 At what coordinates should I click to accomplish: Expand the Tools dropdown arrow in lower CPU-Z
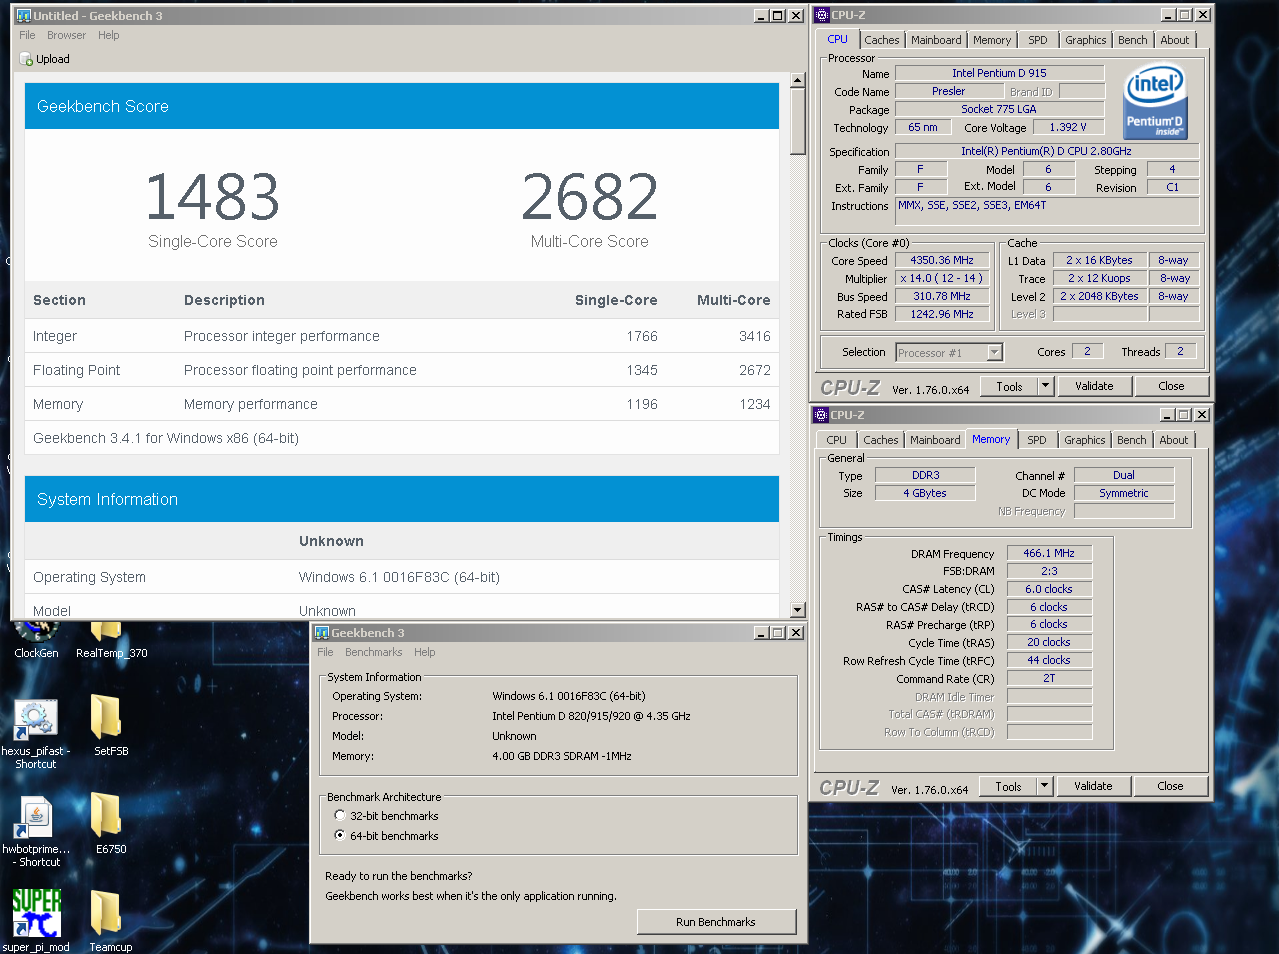coord(1044,786)
